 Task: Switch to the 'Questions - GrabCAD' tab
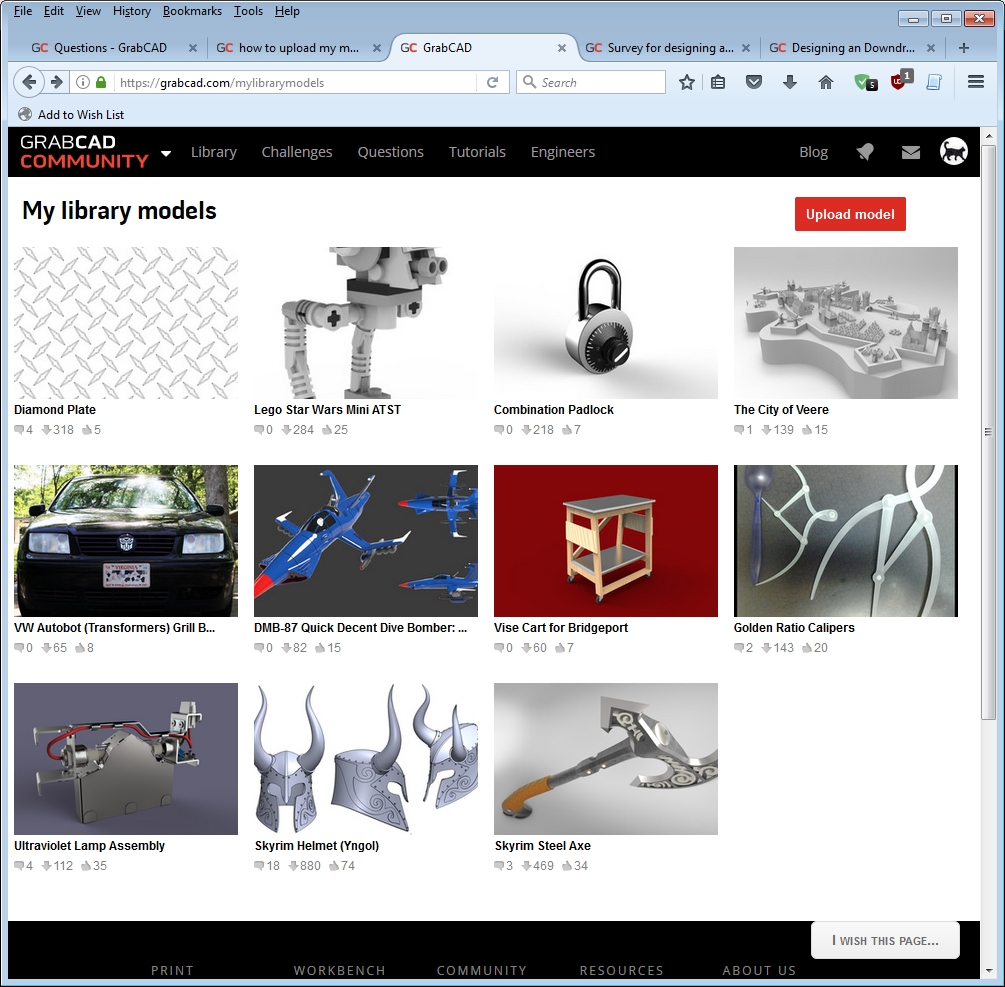[x=110, y=48]
